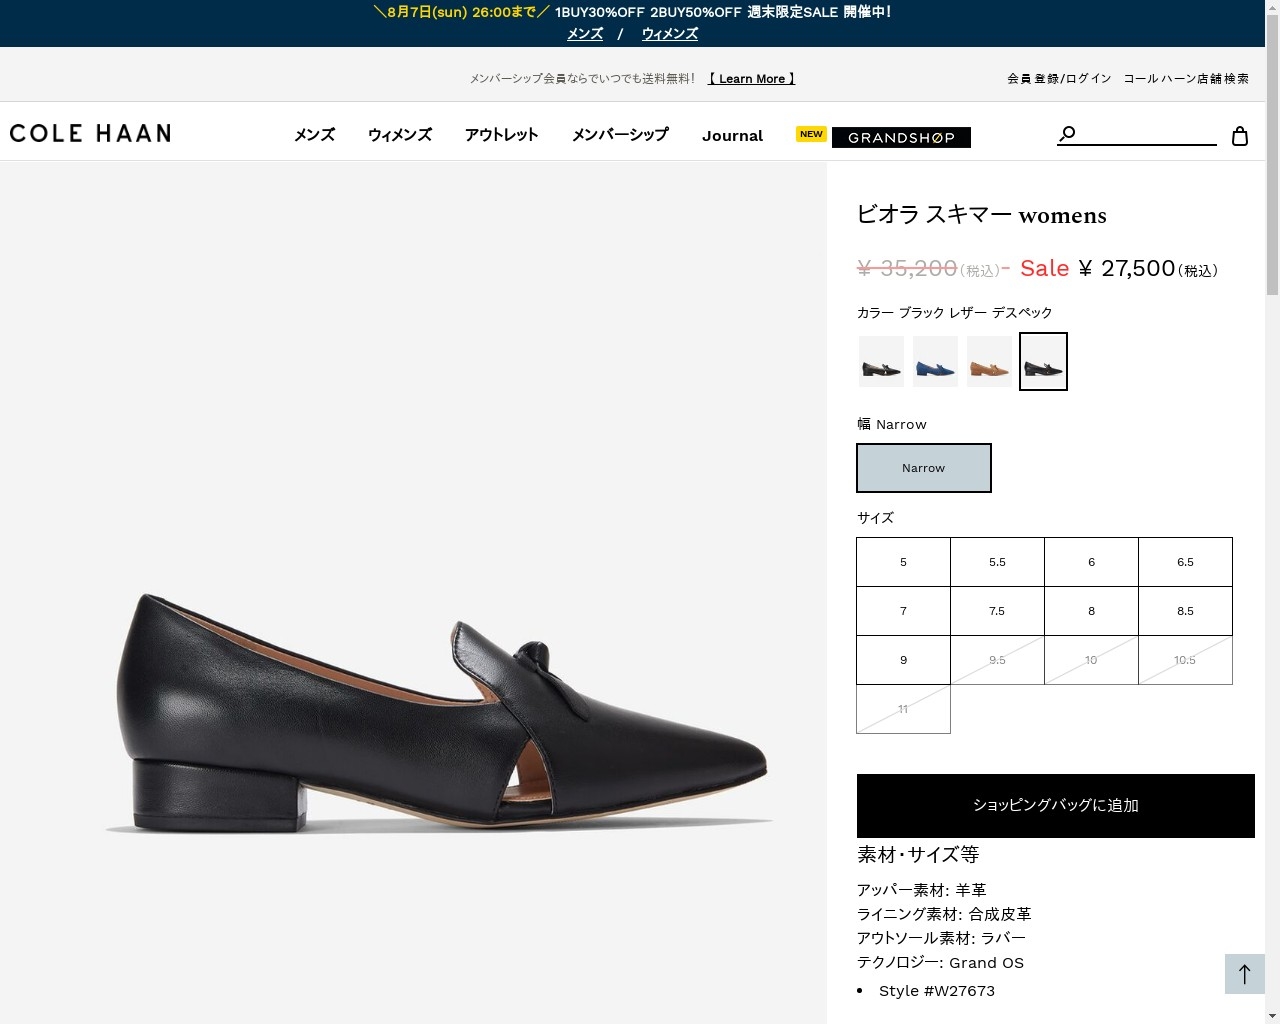This screenshot has width=1280, height=1024.
Task: Select size 7.5
Action: pyautogui.click(x=997, y=611)
